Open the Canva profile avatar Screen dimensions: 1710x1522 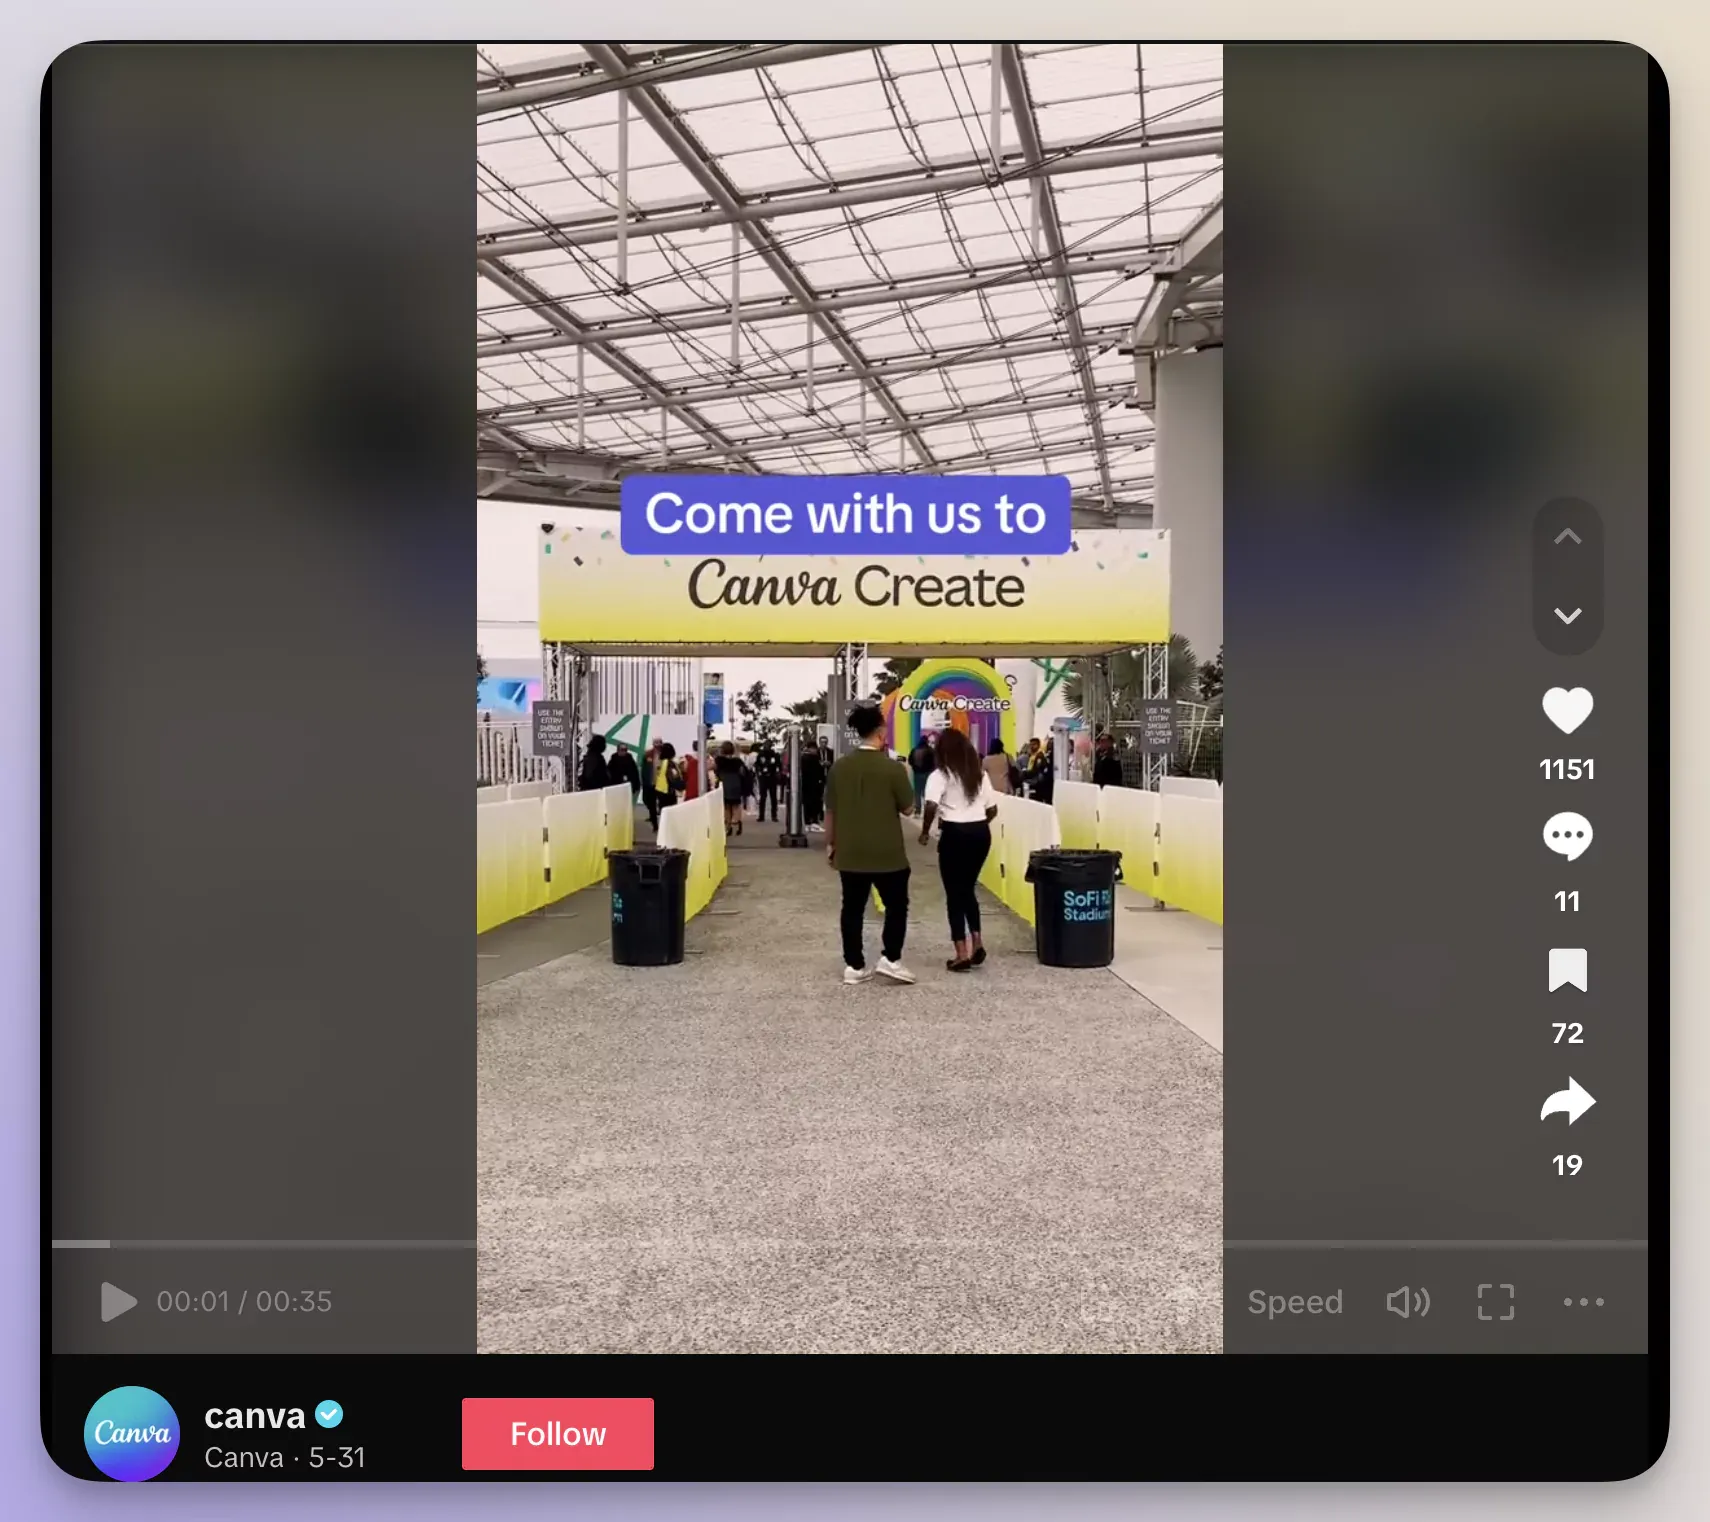point(132,1434)
